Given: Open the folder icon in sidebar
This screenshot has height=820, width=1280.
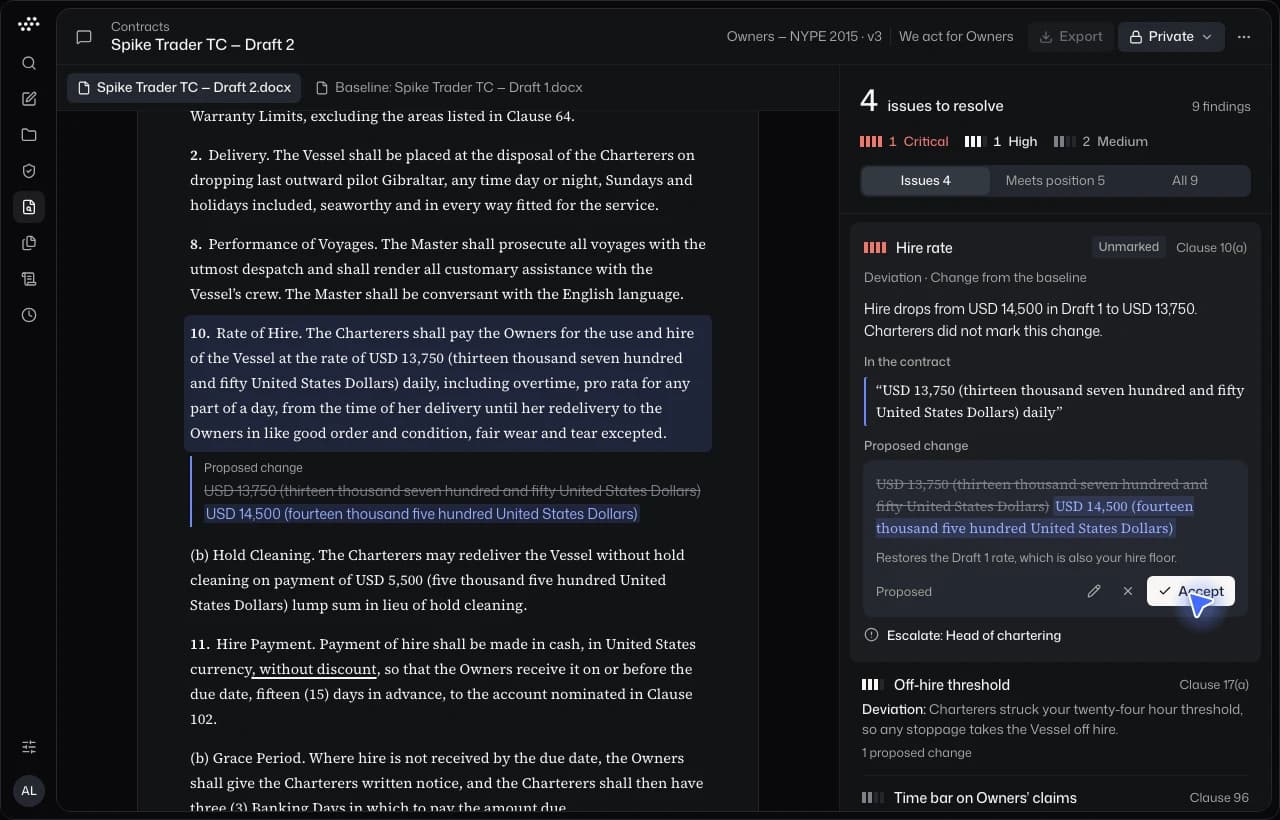Looking at the screenshot, I should click(x=29, y=135).
